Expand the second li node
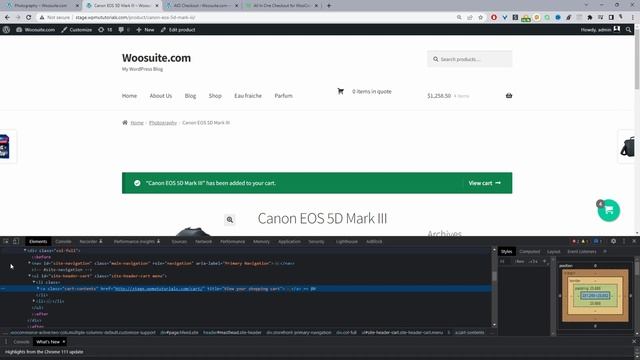Image resolution: width=640 pixels, height=360 pixels. pyautogui.click(x=34, y=301)
